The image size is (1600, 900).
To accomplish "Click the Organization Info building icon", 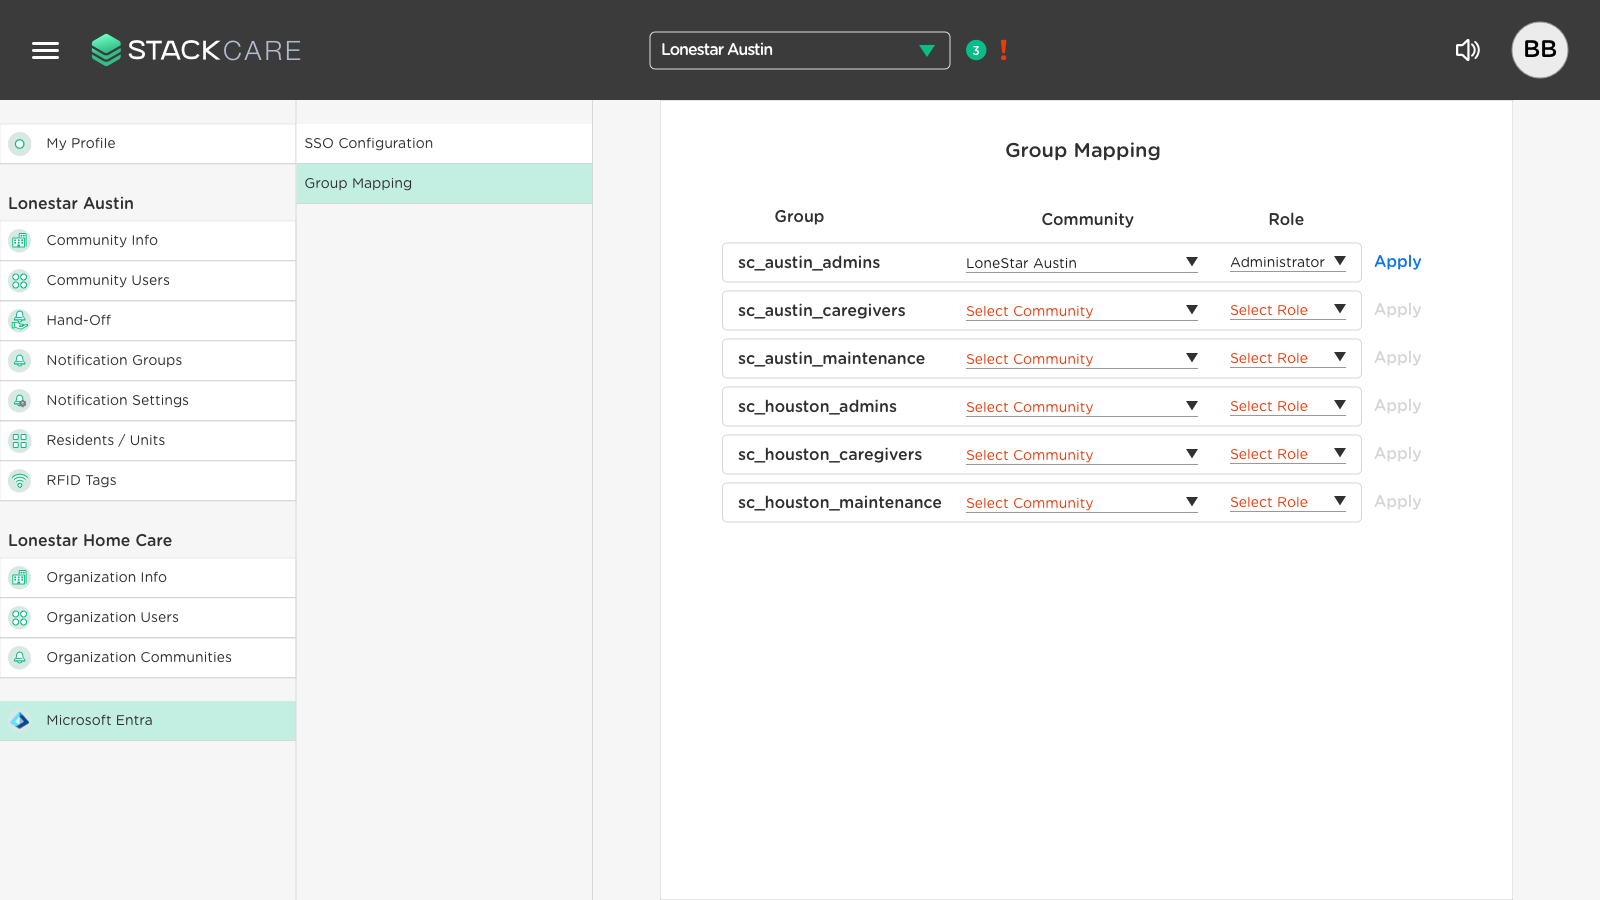I will coord(19,578).
